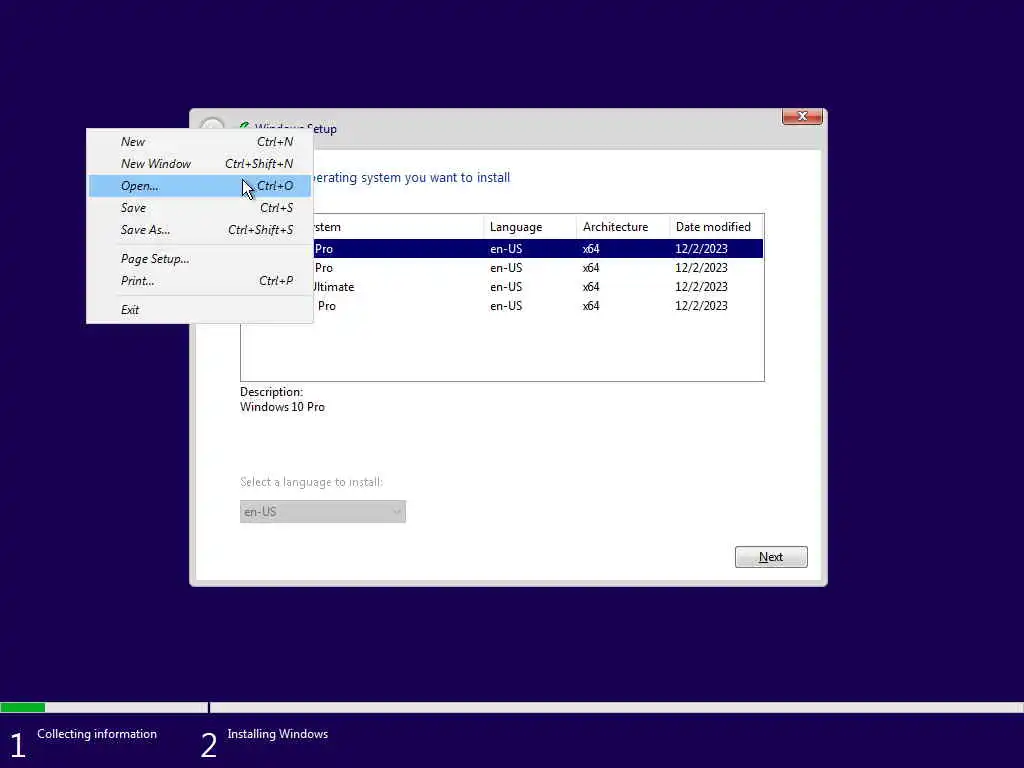
Task: Sort by the Language column header
Action: point(530,227)
